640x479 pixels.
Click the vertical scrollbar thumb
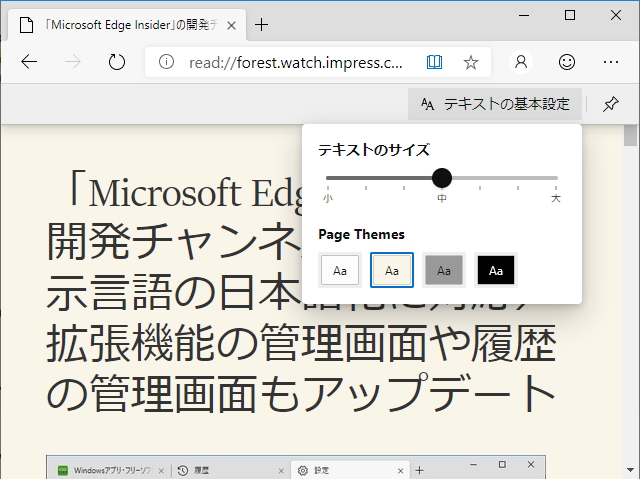(631, 135)
